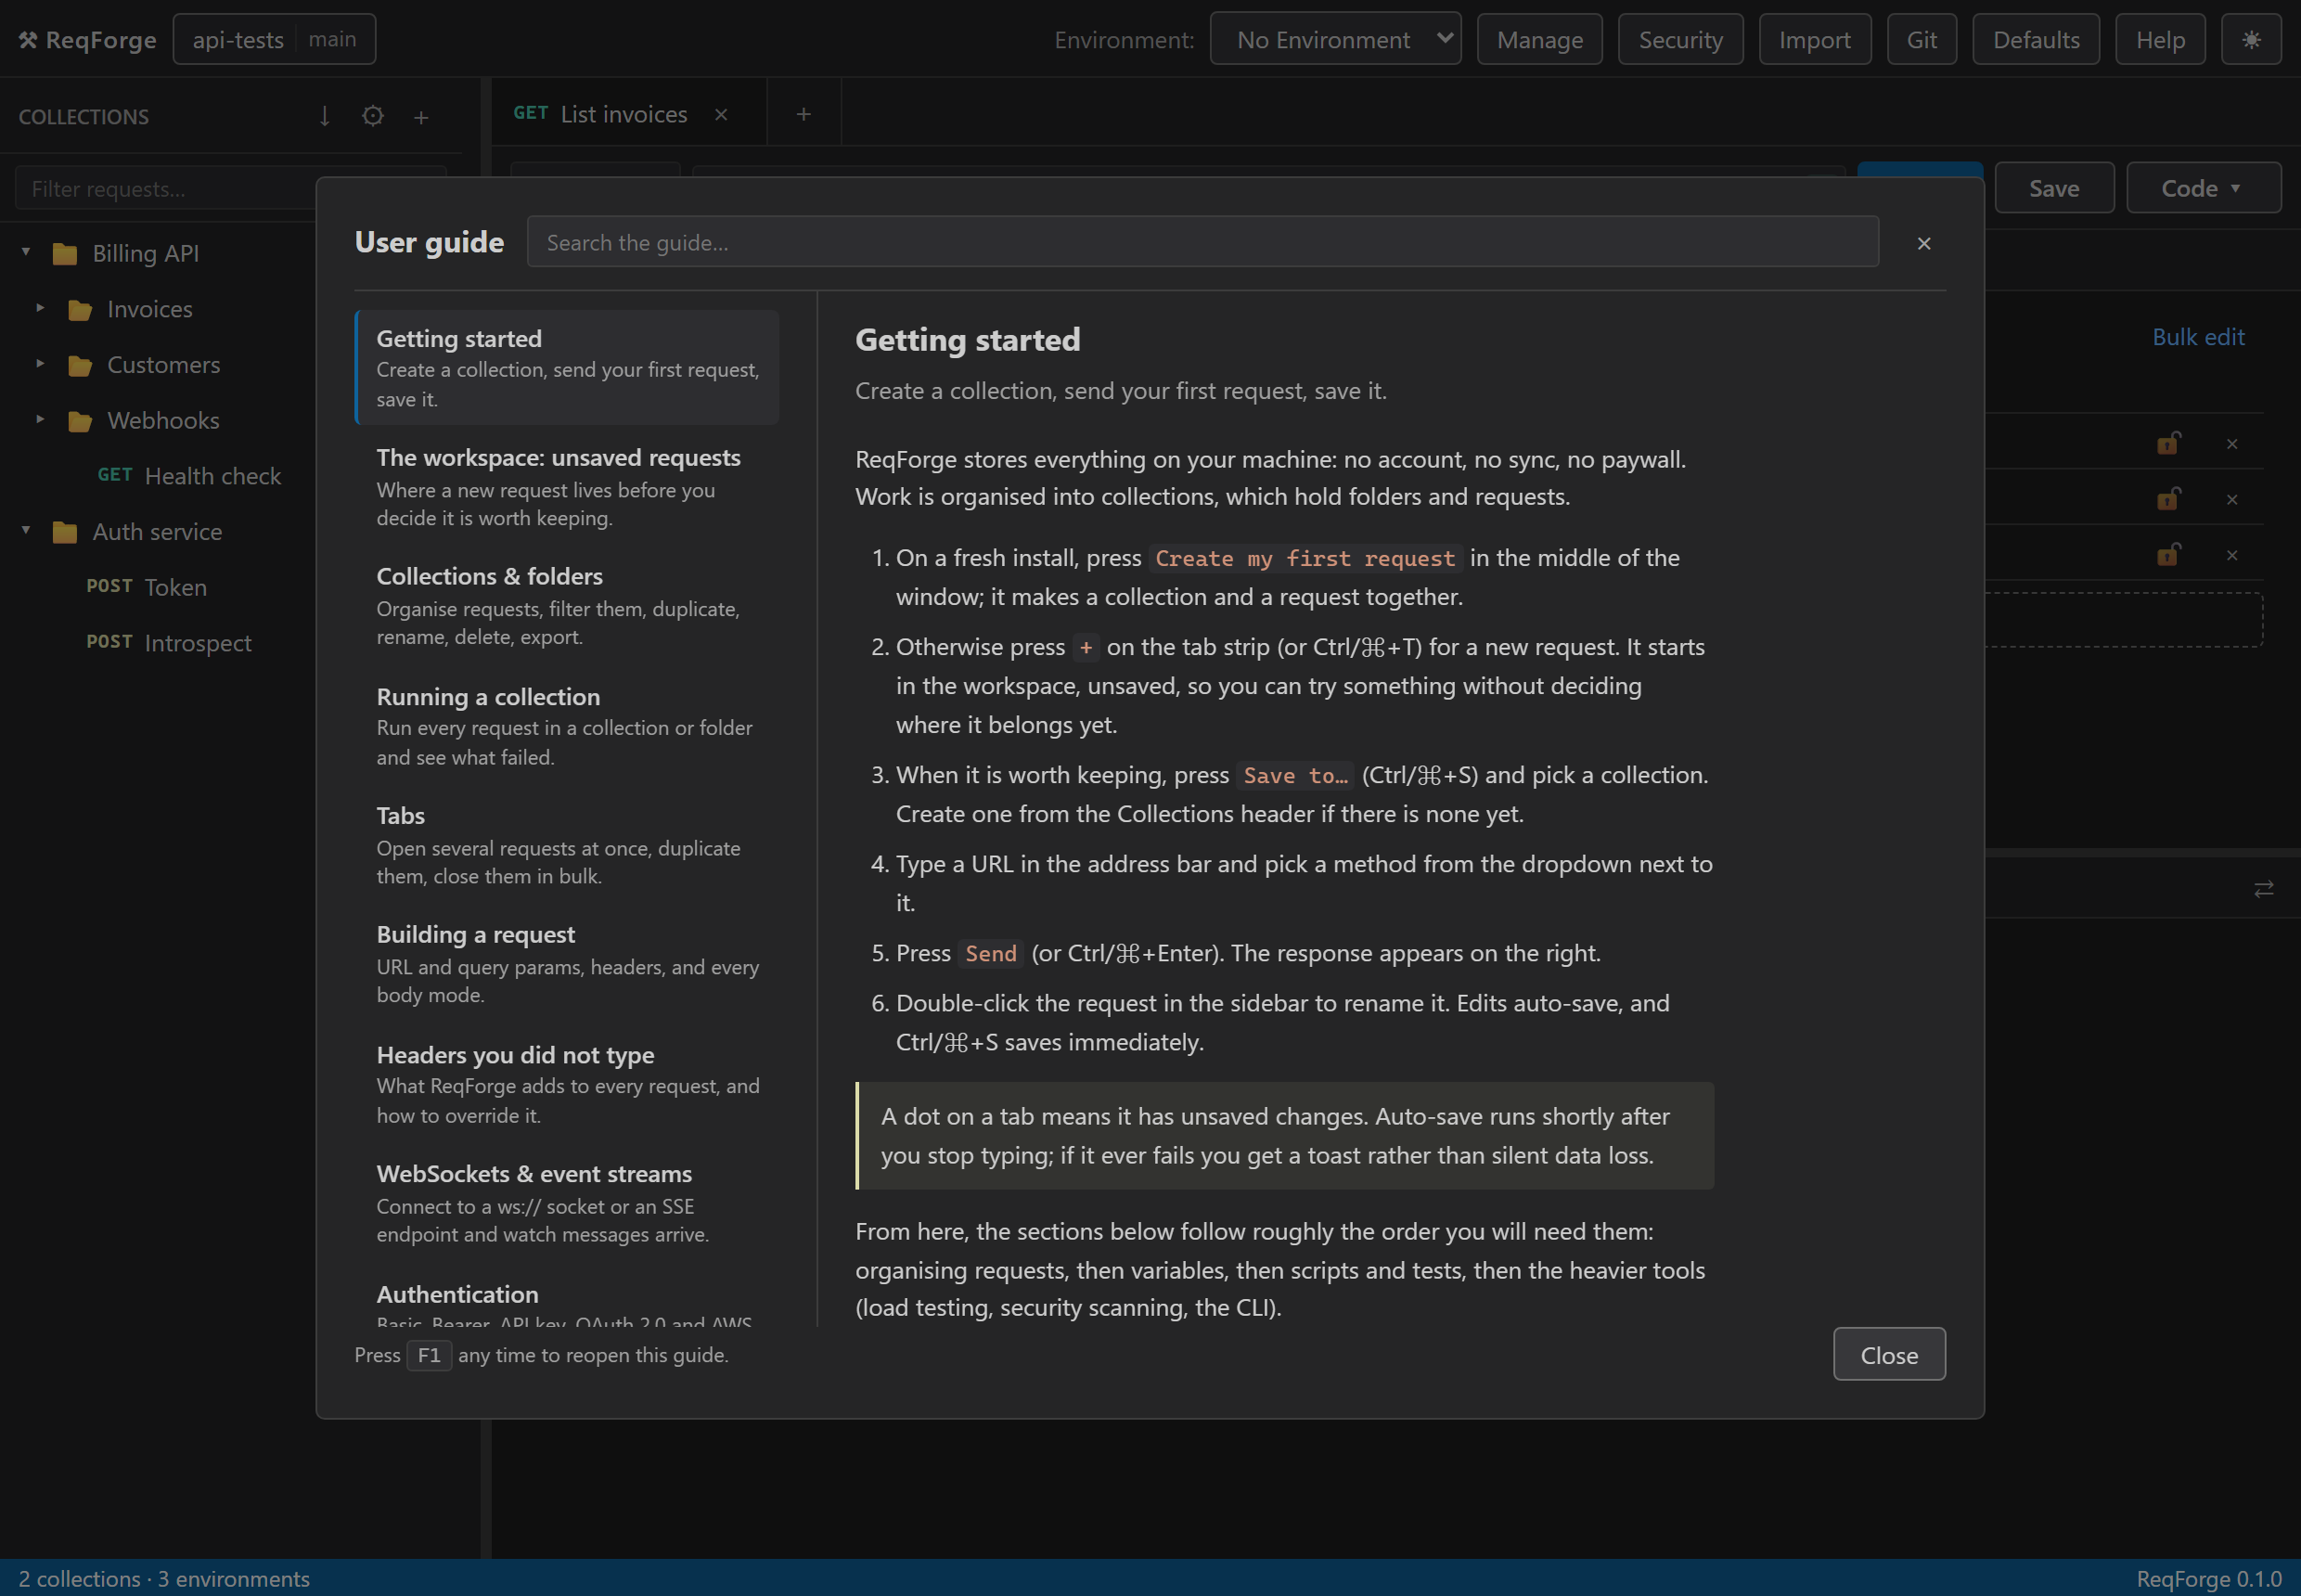Image resolution: width=2301 pixels, height=1596 pixels.
Task: Delete the third params row
Action: 2232,555
